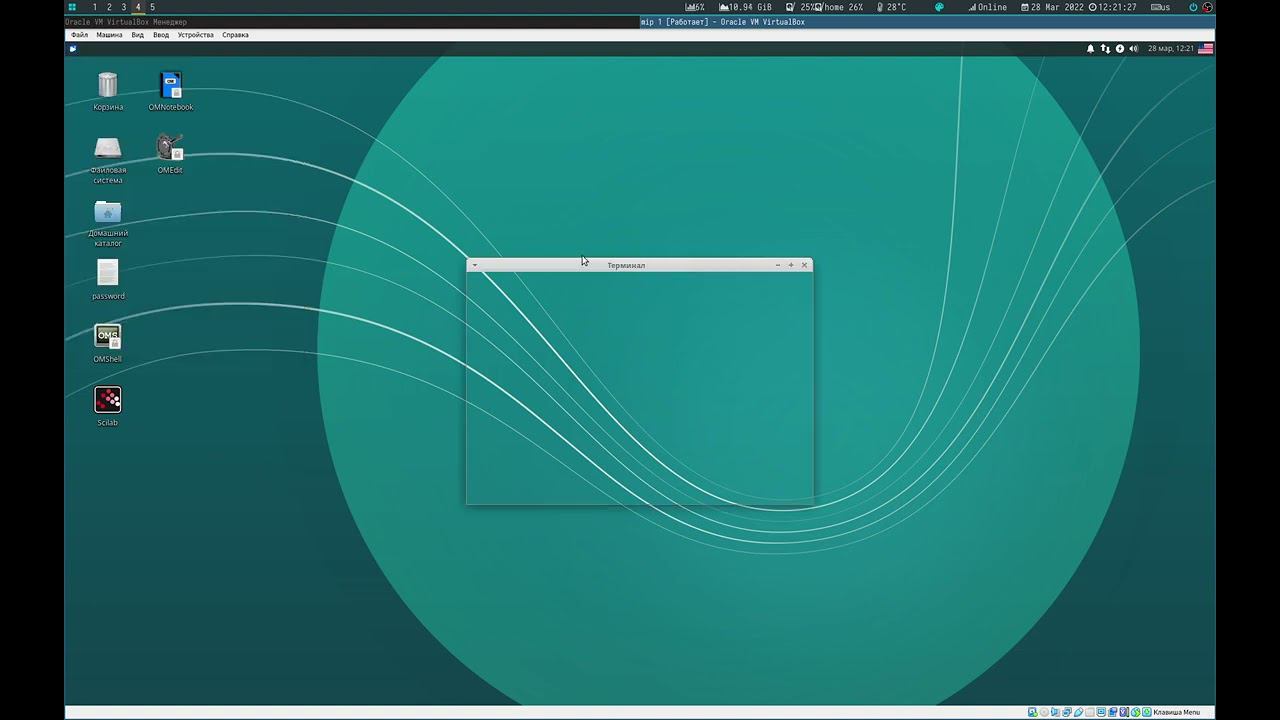
Task: Open the Машина menu
Action: coord(109,35)
